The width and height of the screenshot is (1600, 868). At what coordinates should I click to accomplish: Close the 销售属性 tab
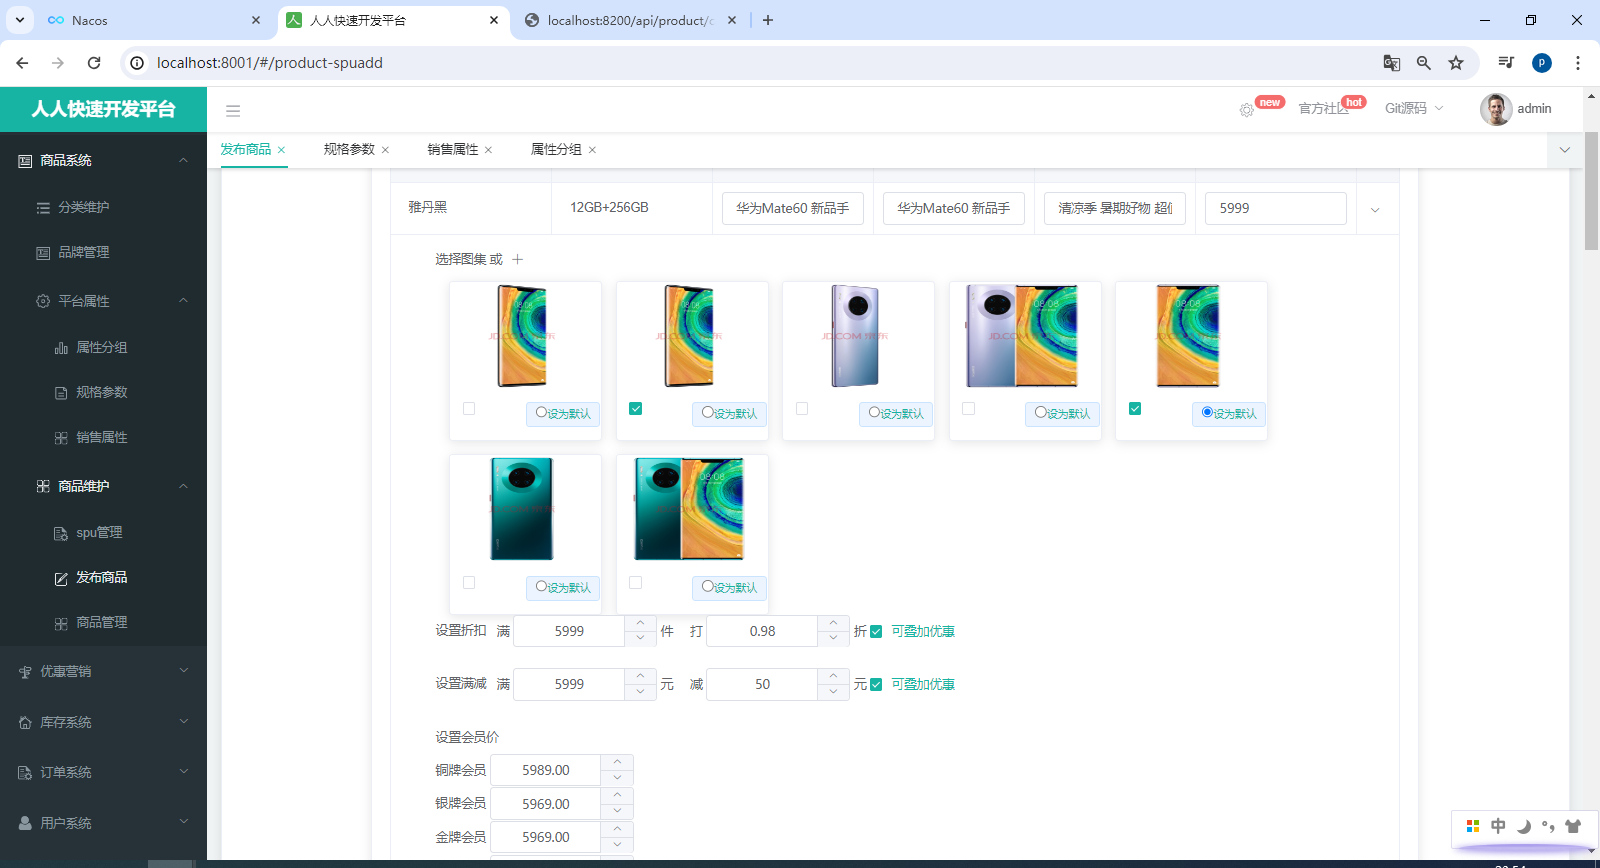(x=488, y=150)
